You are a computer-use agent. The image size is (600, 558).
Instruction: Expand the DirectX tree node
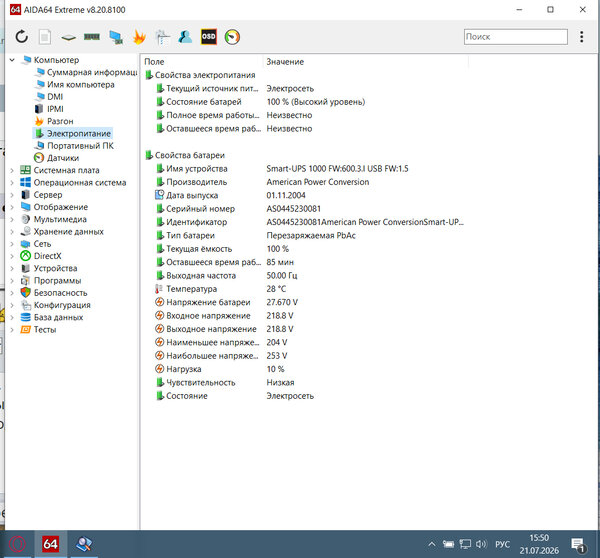(x=12, y=256)
